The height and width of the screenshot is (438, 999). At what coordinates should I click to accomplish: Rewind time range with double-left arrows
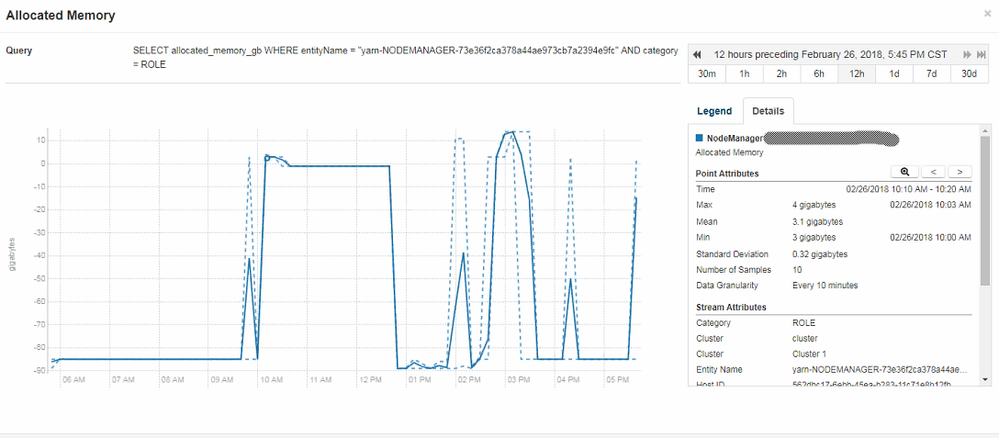tap(697, 54)
